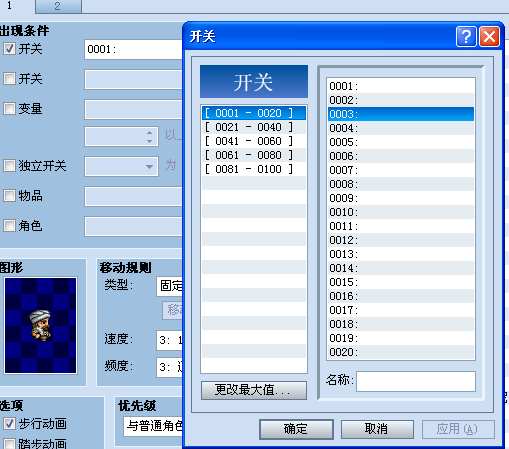The width and height of the screenshot is (509, 449).
Task: Click the 变量 variable field
Action: pos(133,109)
